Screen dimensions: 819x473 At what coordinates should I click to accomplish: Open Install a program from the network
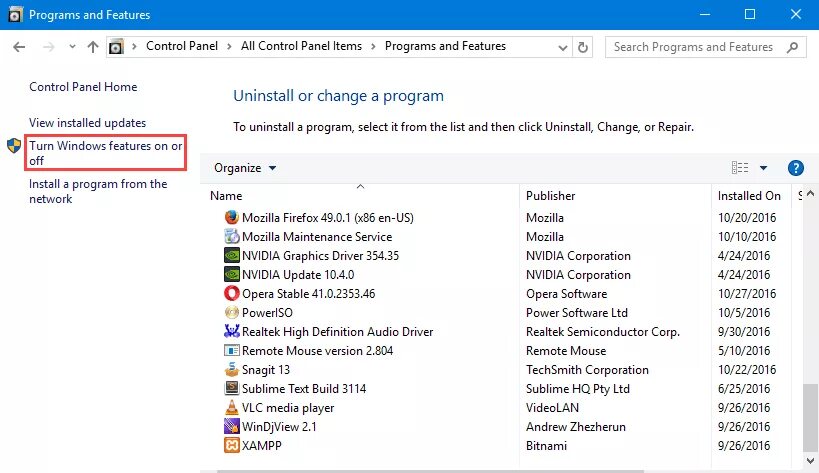coord(98,191)
